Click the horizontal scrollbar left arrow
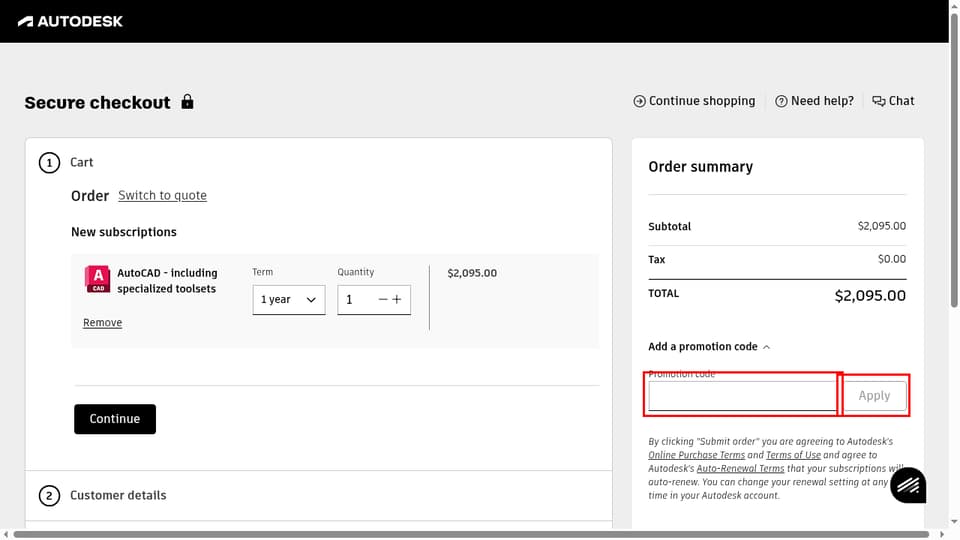This screenshot has height=540, width=960. coord(6,534)
